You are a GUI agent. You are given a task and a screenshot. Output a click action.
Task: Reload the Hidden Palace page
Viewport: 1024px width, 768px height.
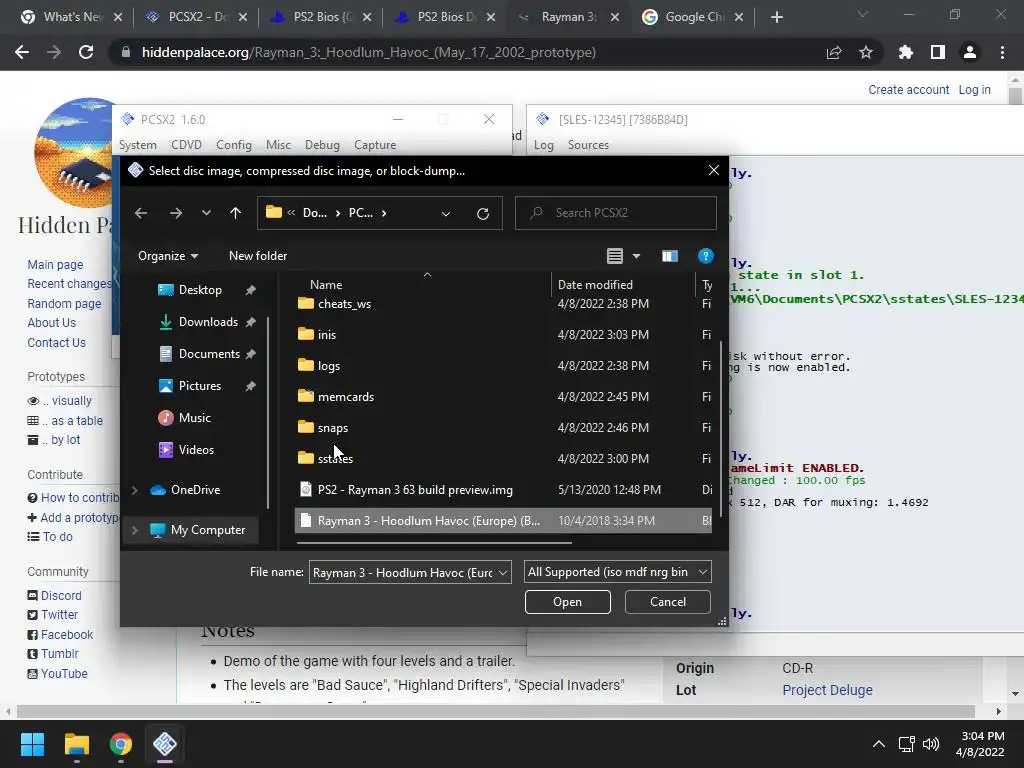[x=86, y=52]
